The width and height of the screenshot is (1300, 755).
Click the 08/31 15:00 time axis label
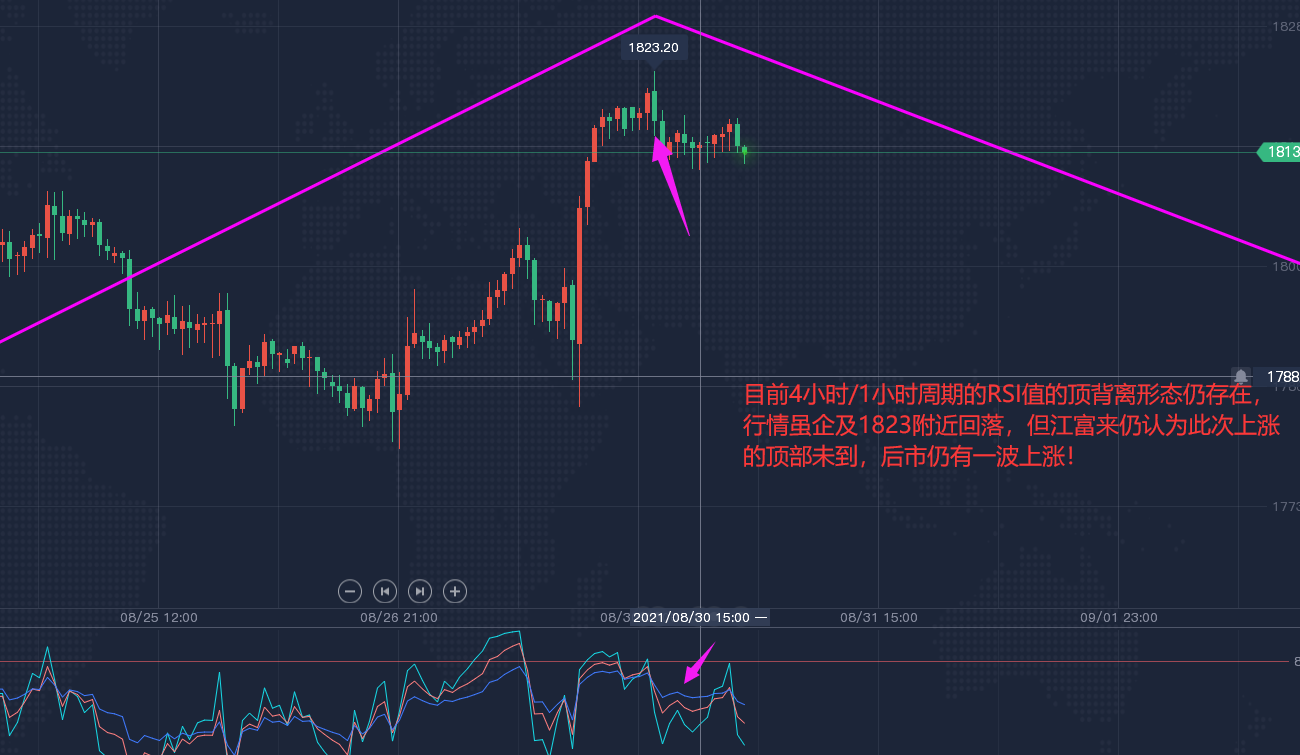tap(879, 618)
